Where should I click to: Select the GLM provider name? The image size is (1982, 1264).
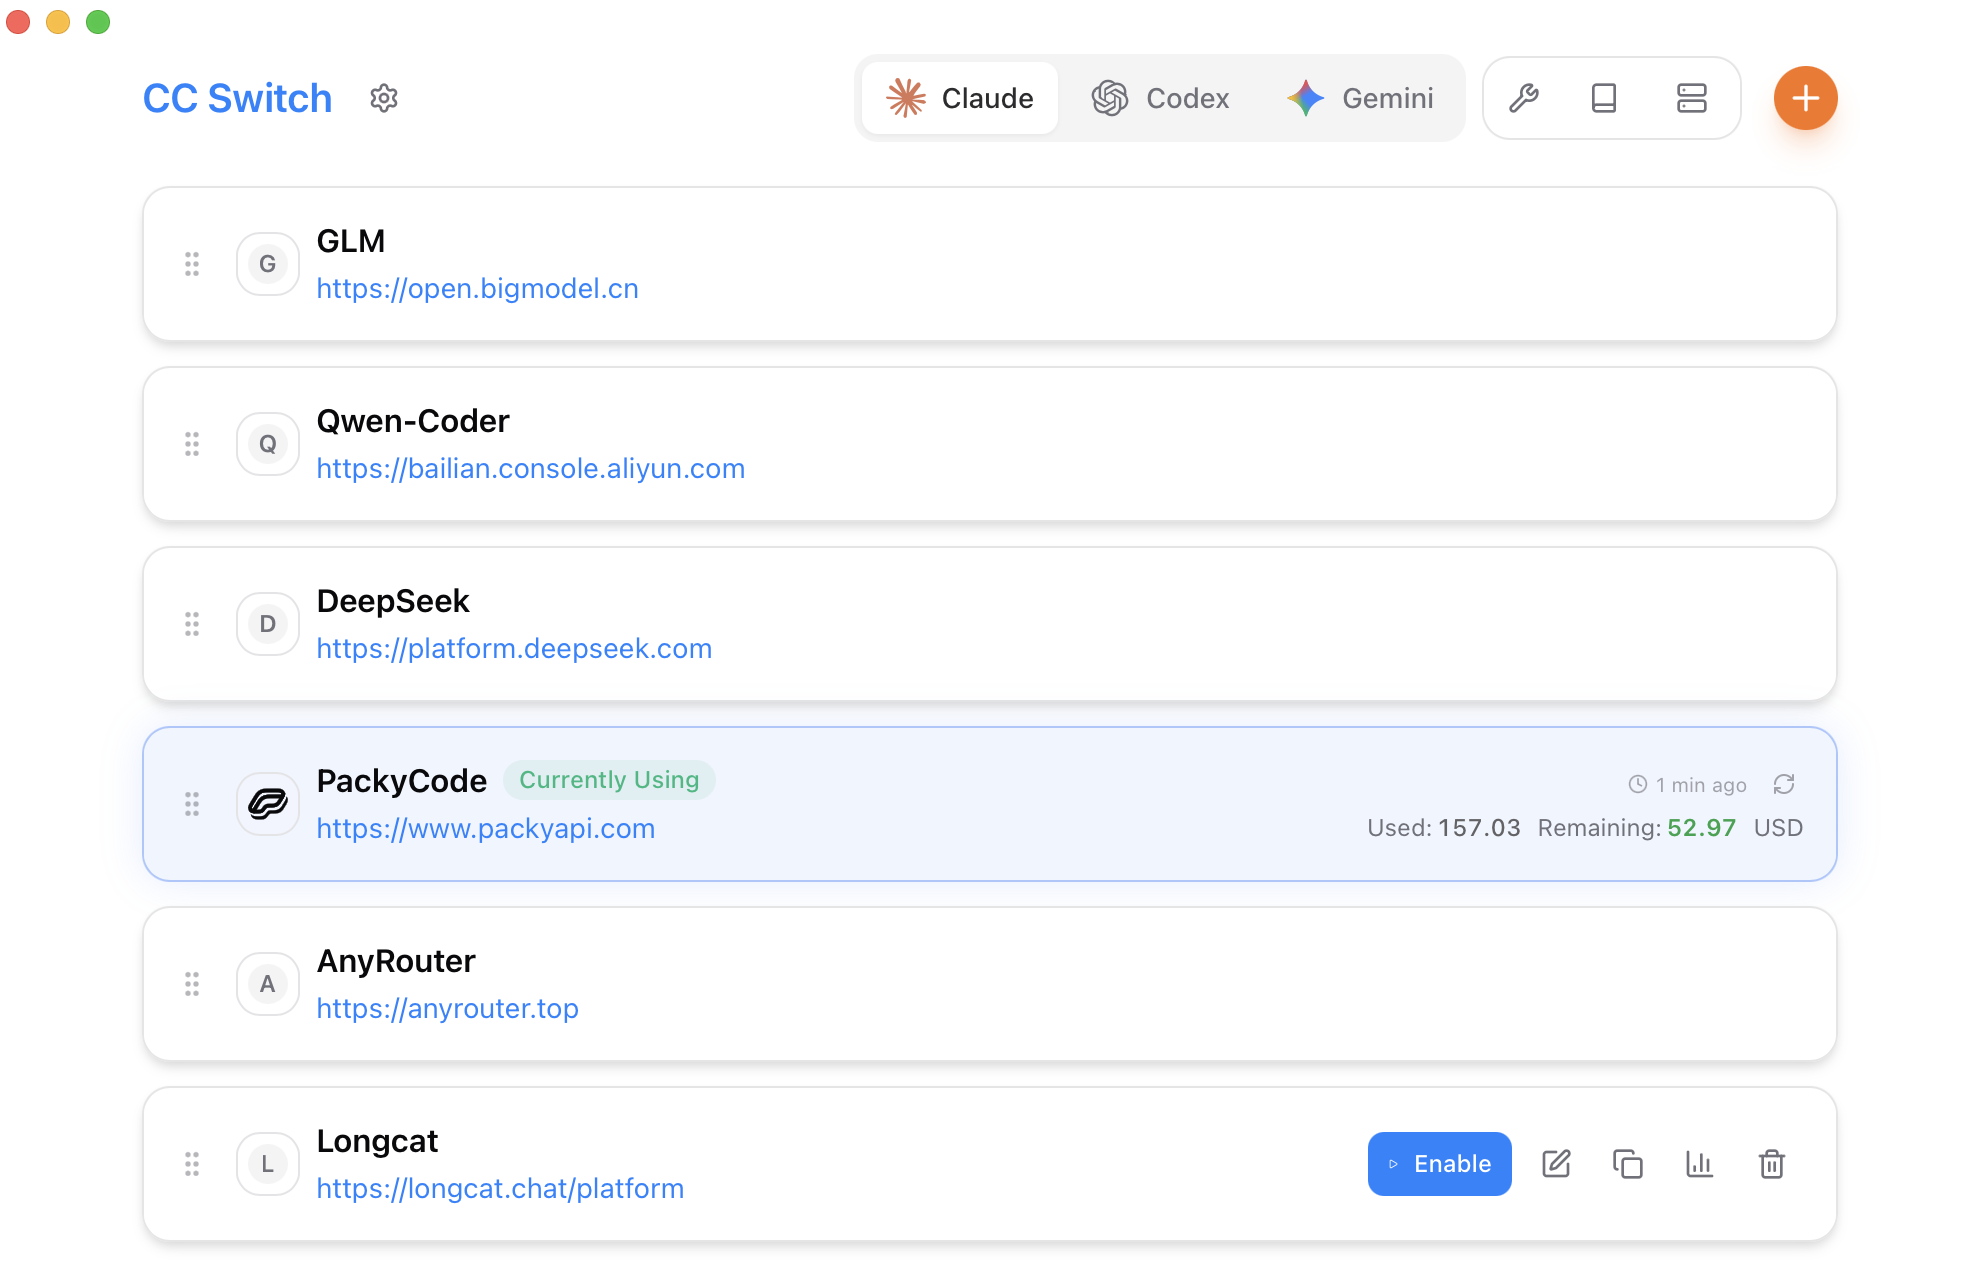[x=350, y=241]
